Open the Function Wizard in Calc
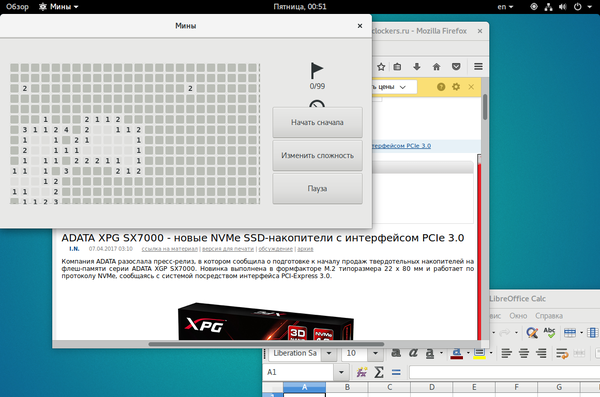The height and width of the screenshot is (397, 600). coord(362,372)
